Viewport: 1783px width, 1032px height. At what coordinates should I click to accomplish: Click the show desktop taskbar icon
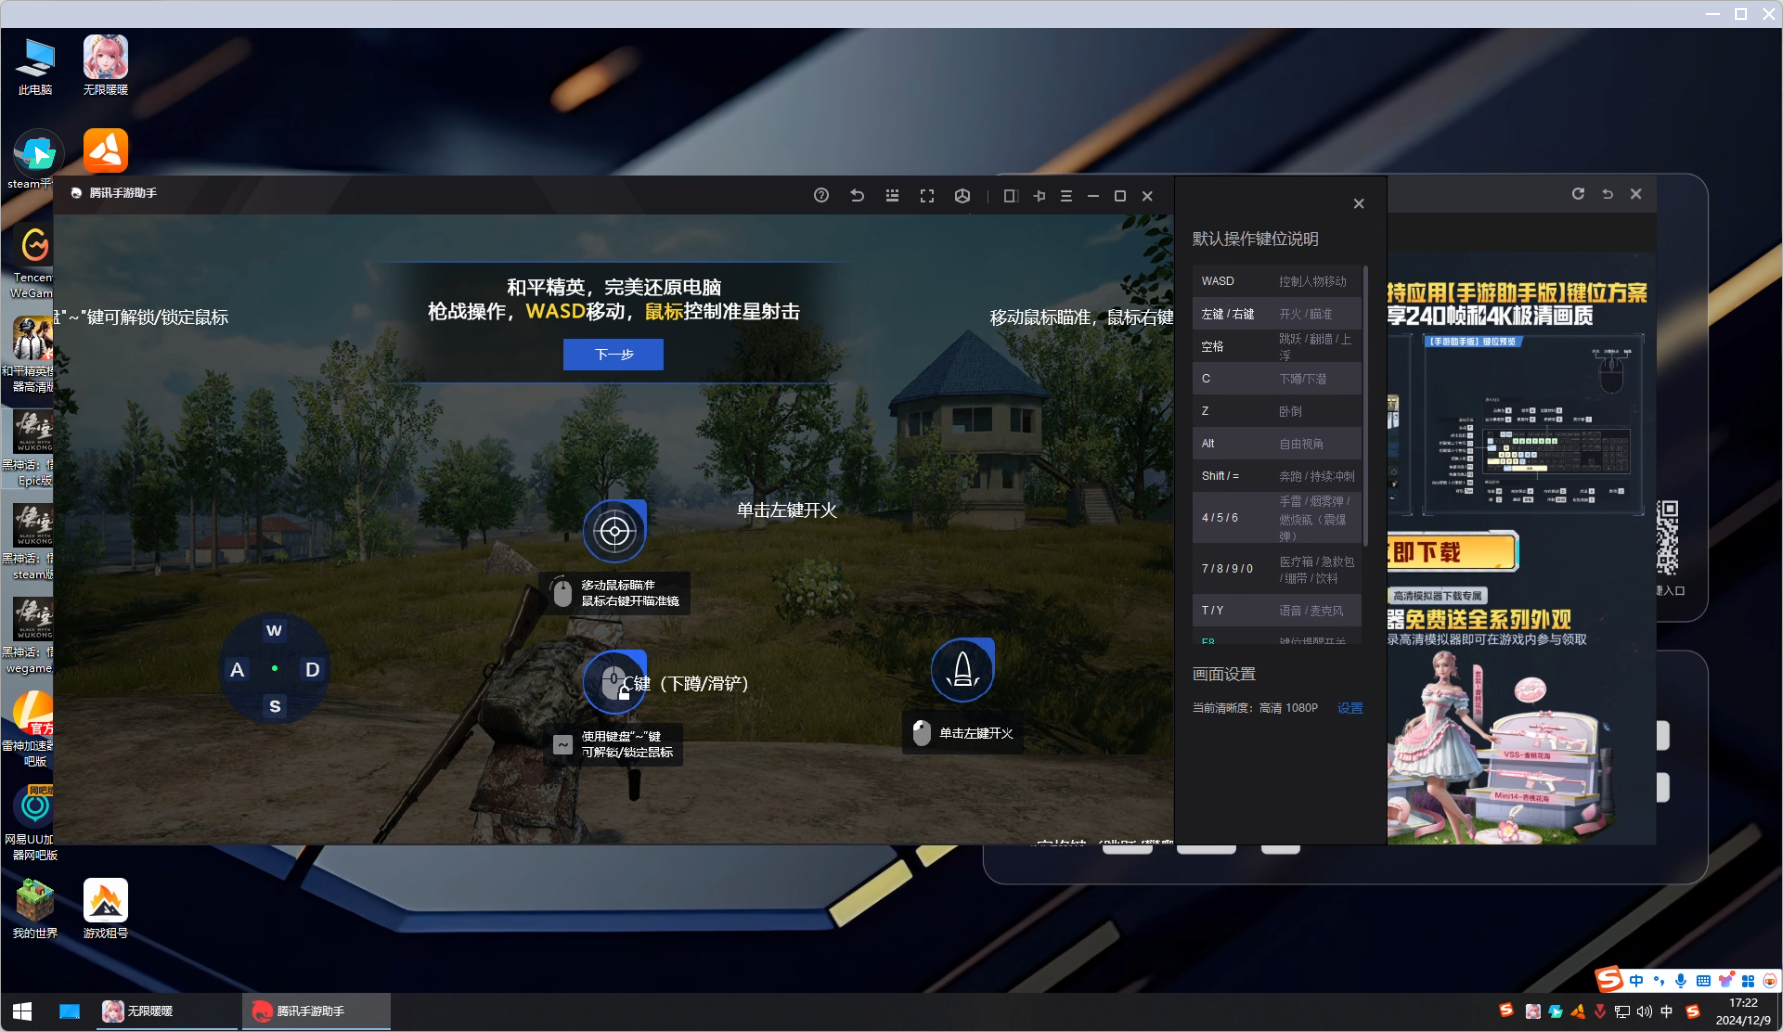coord(69,1011)
